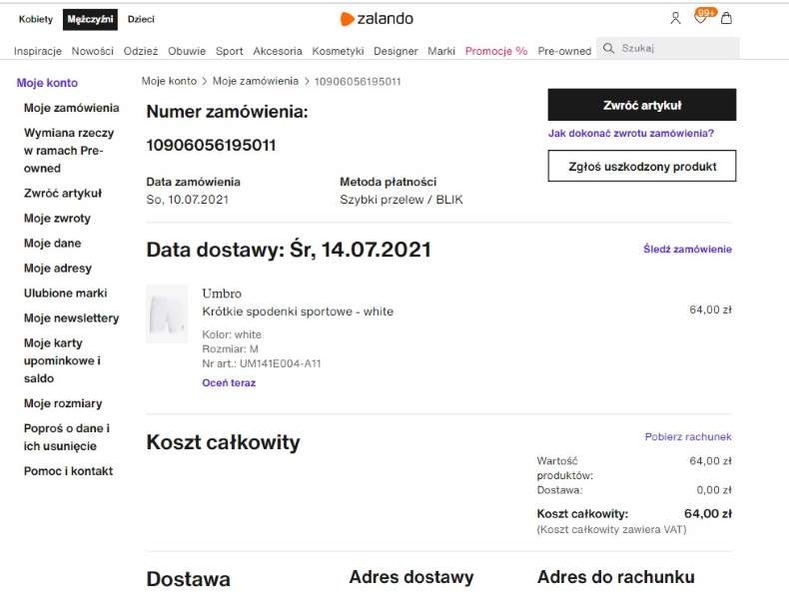Open the user account icon
Viewport: 789px width, 600px height.
point(675,19)
